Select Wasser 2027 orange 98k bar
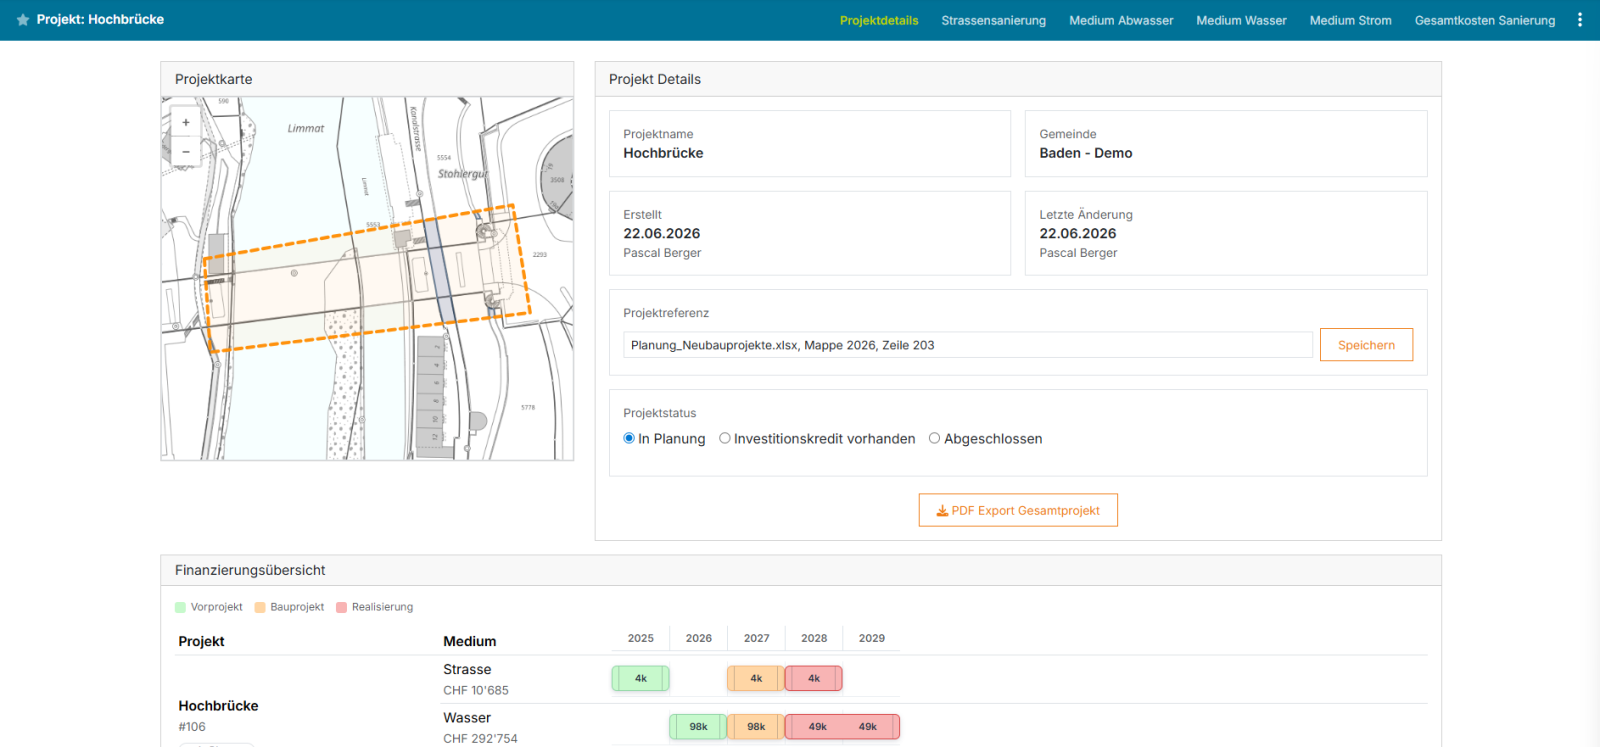 [x=756, y=727]
